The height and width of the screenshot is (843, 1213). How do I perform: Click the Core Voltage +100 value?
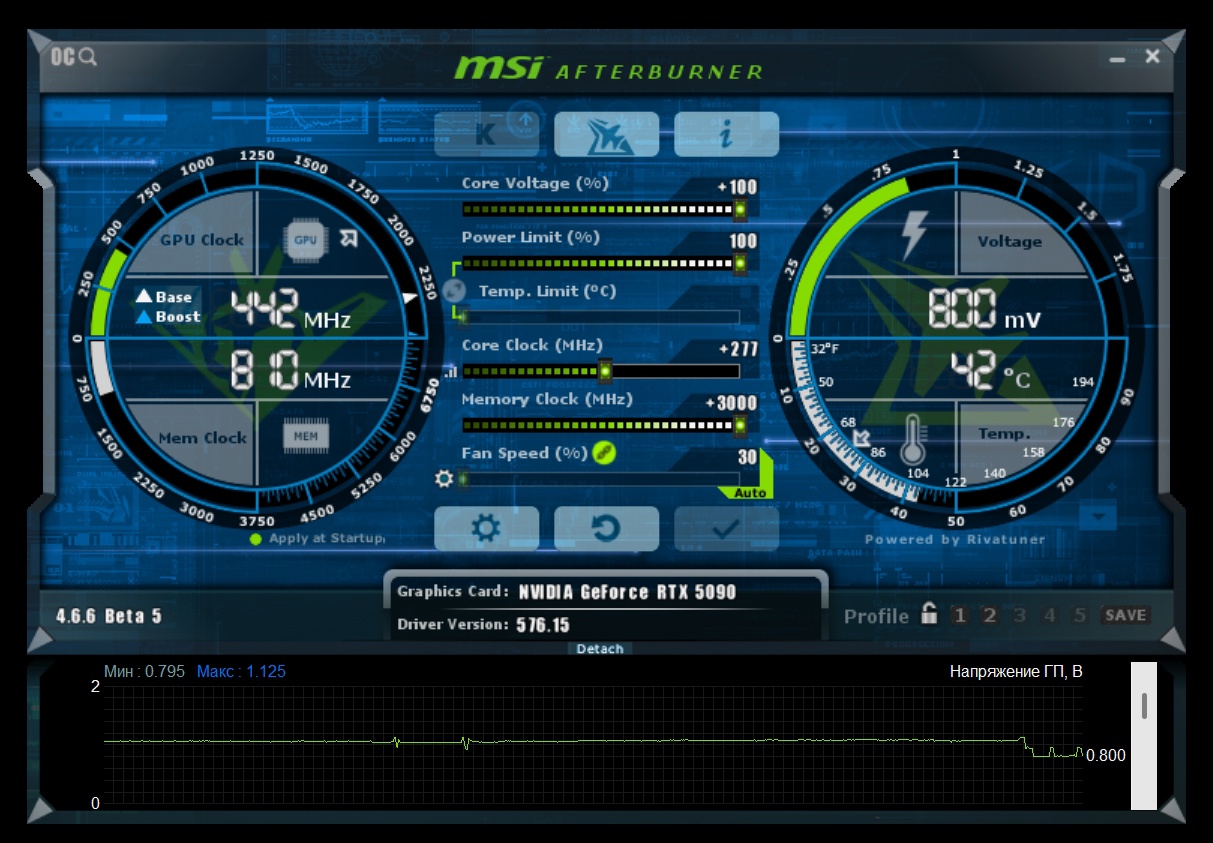[x=738, y=187]
